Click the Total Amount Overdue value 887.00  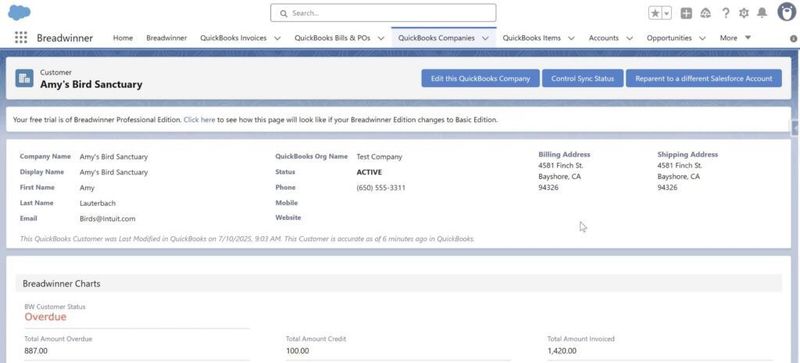[x=36, y=351]
